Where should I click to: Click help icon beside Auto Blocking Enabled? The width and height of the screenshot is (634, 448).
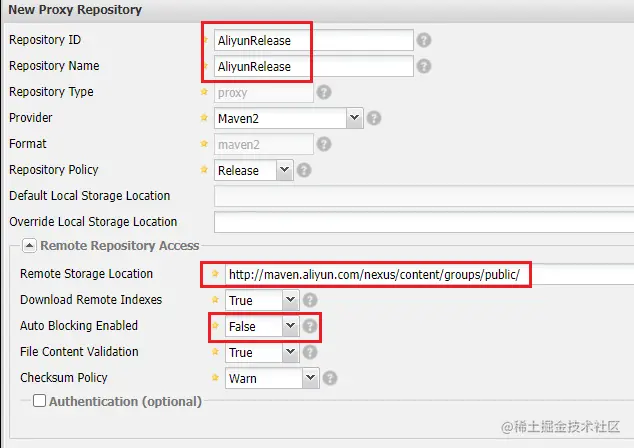(310, 326)
